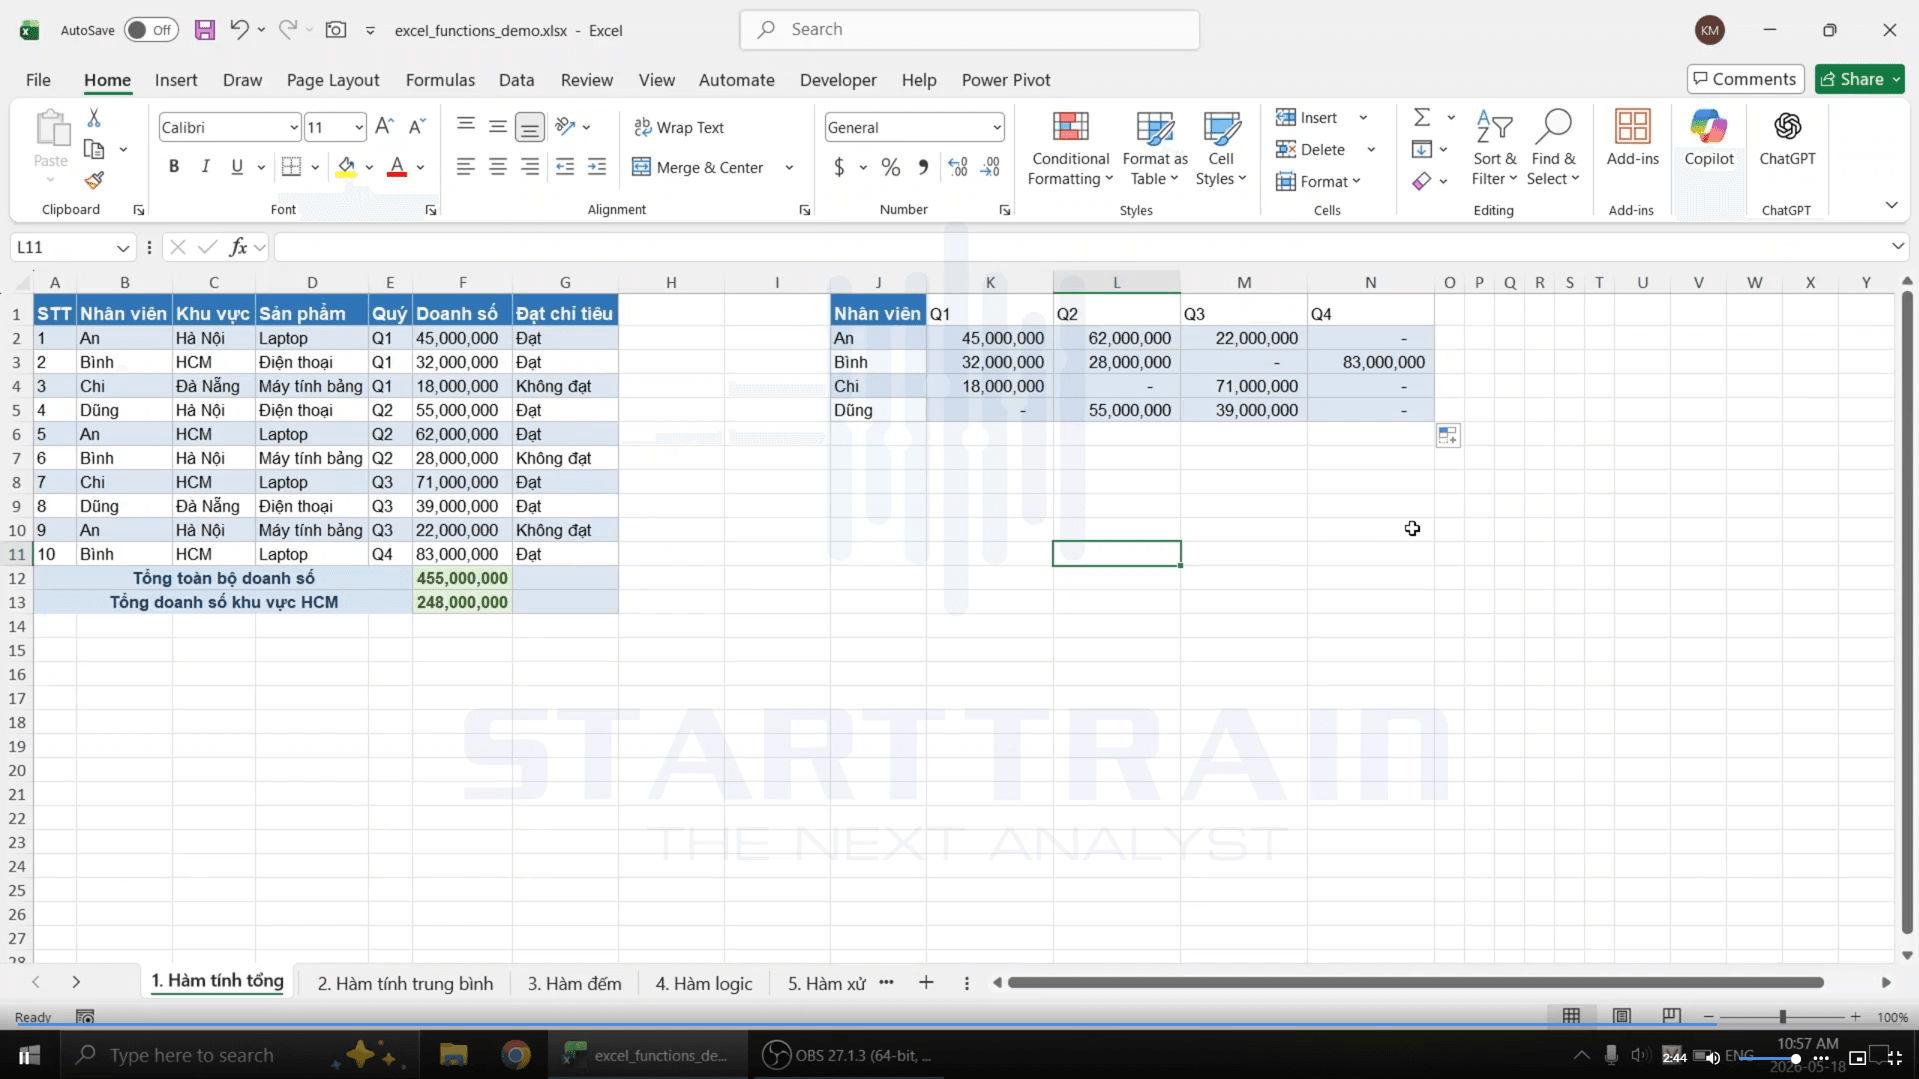Open the Calibri font name dropdown

click(x=294, y=127)
